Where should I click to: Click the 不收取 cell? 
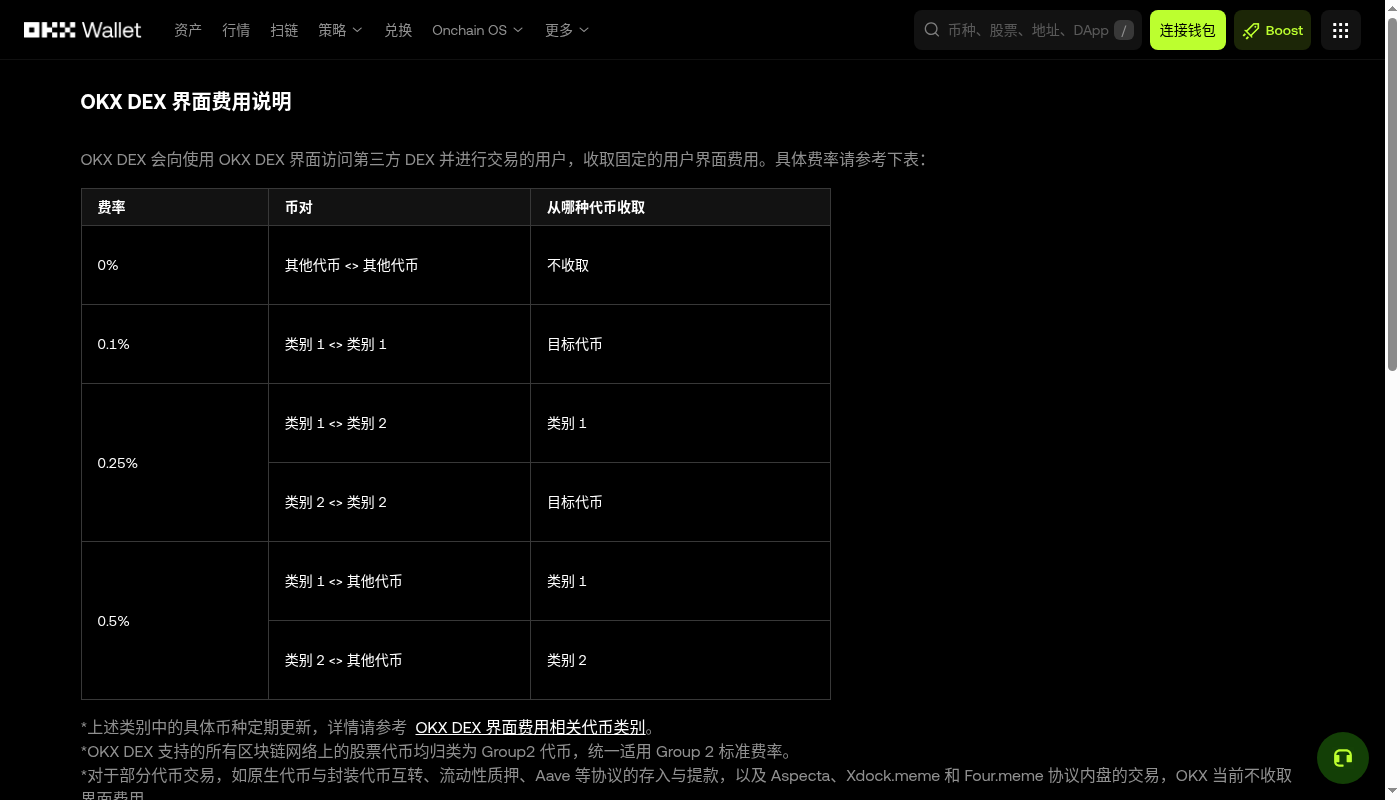681,265
